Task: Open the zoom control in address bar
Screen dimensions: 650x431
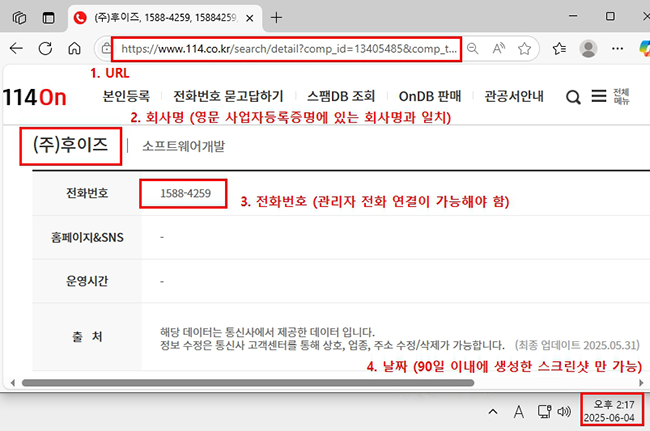Action: (473, 48)
